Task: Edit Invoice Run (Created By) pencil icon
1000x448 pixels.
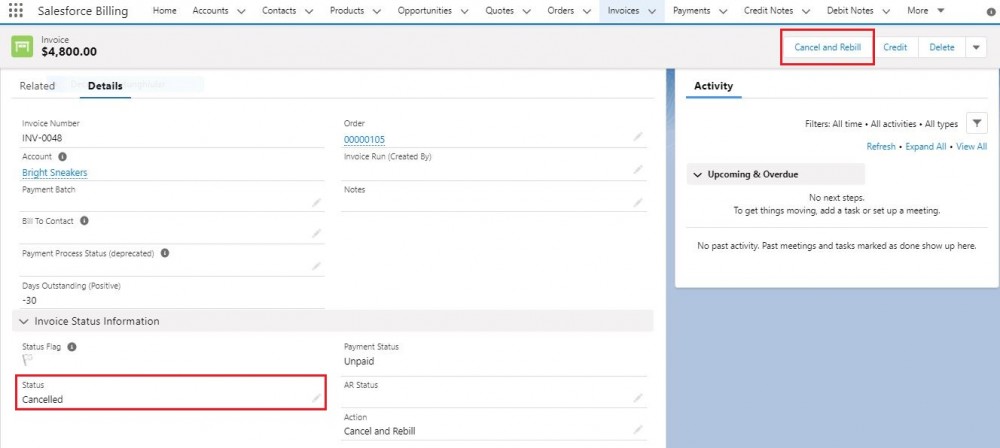Action: tap(638, 170)
